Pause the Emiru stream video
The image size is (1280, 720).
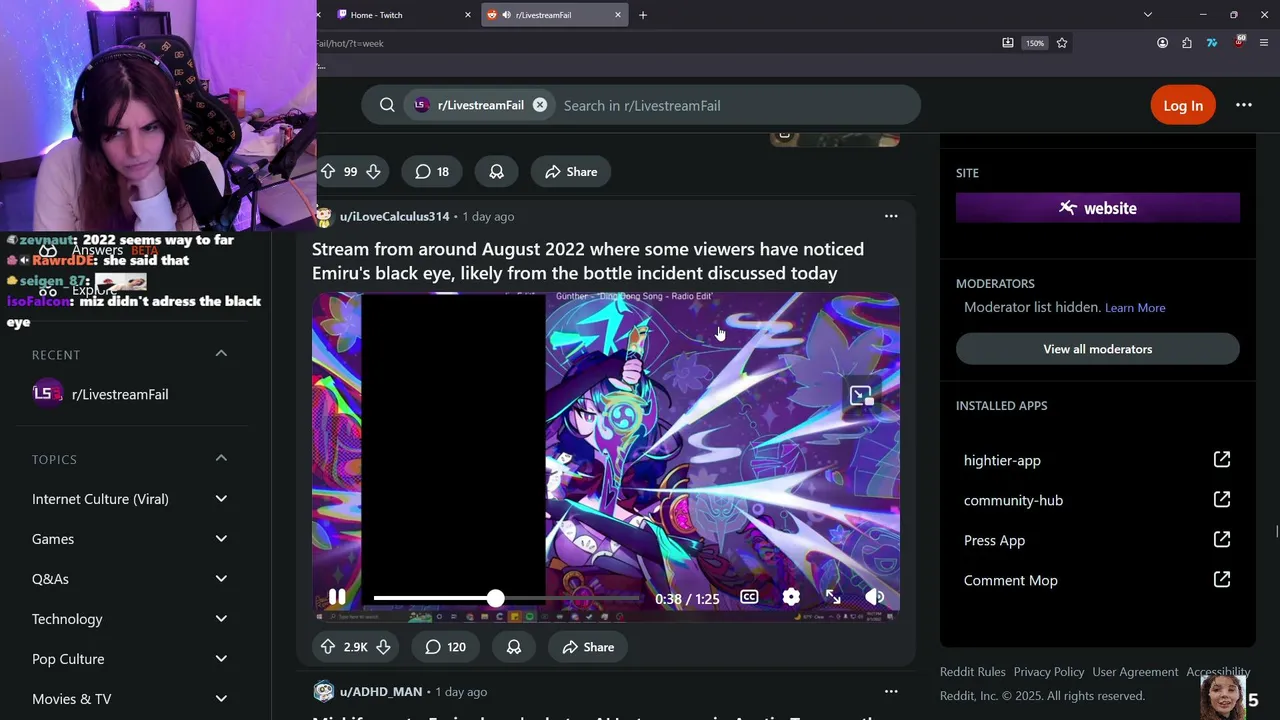337,598
